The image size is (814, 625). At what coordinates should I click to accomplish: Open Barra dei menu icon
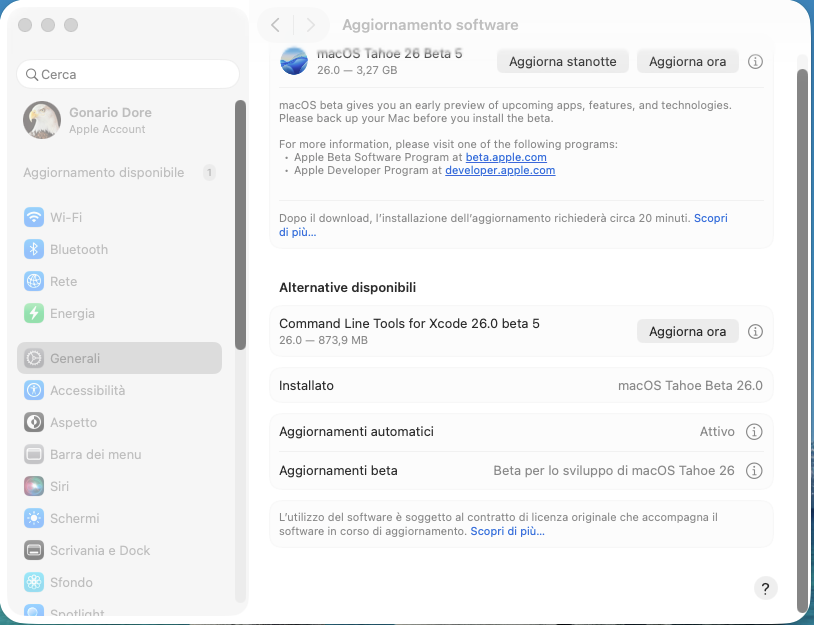[x=34, y=455]
